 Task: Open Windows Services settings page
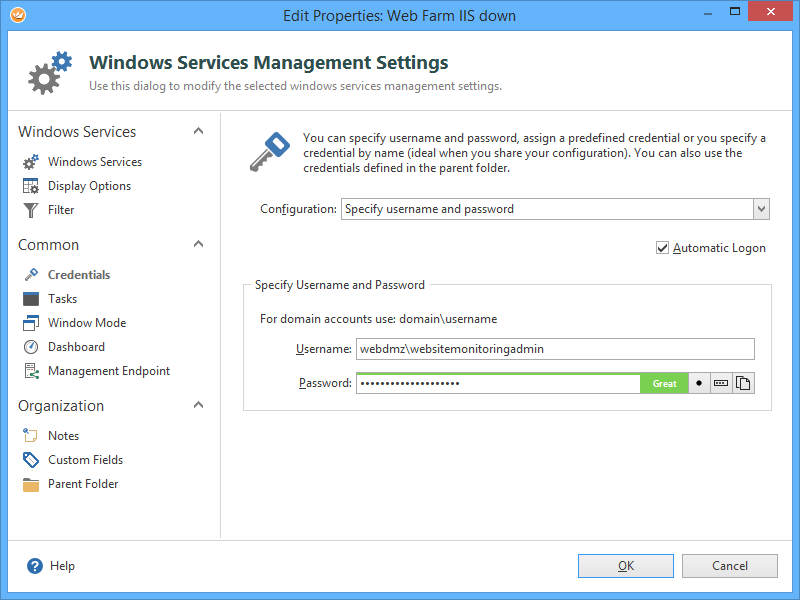pyautogui.click(x=94, y=162)
